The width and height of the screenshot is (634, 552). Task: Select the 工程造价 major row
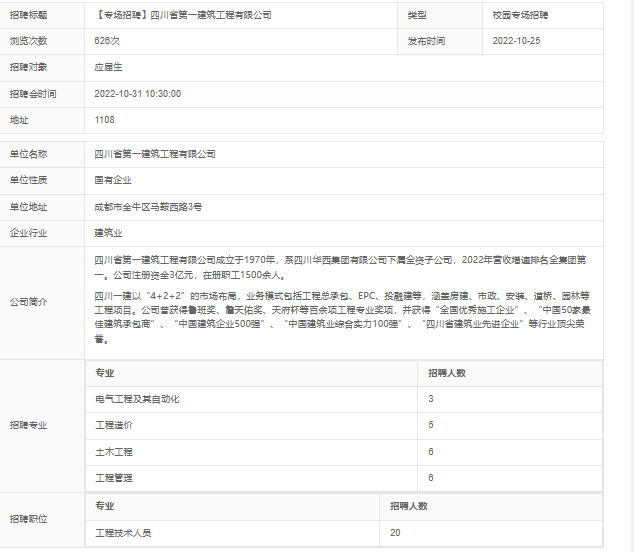(344, 426)
